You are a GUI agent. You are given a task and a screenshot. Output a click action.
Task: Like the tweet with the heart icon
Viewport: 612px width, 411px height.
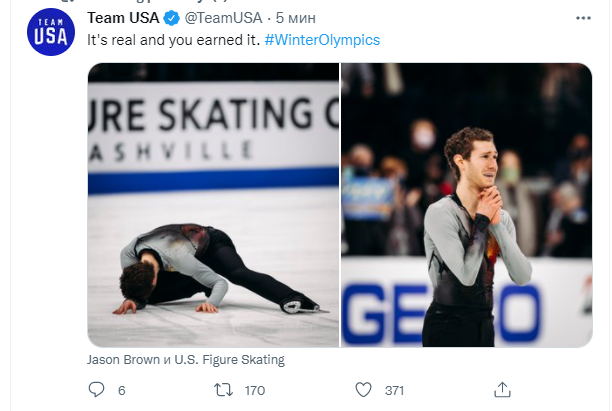[x=364, y=390]
